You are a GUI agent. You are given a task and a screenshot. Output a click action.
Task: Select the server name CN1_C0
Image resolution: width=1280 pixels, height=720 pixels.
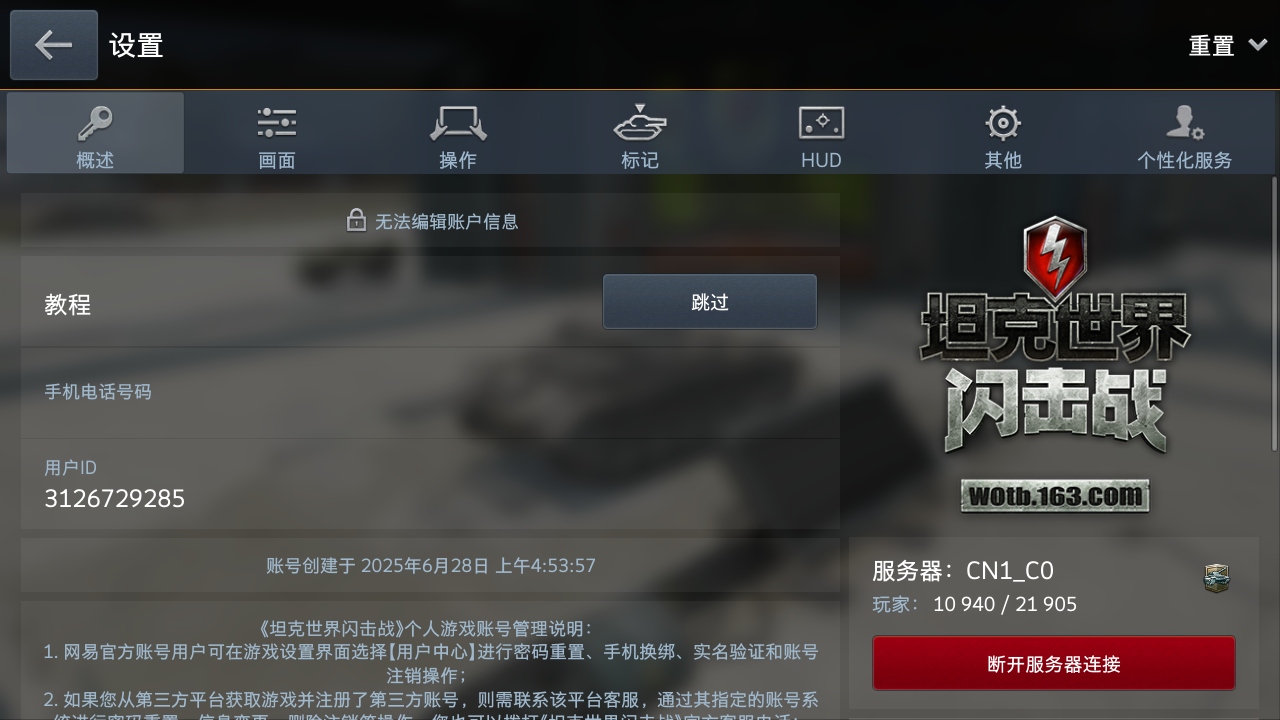tap(1010, 571)
